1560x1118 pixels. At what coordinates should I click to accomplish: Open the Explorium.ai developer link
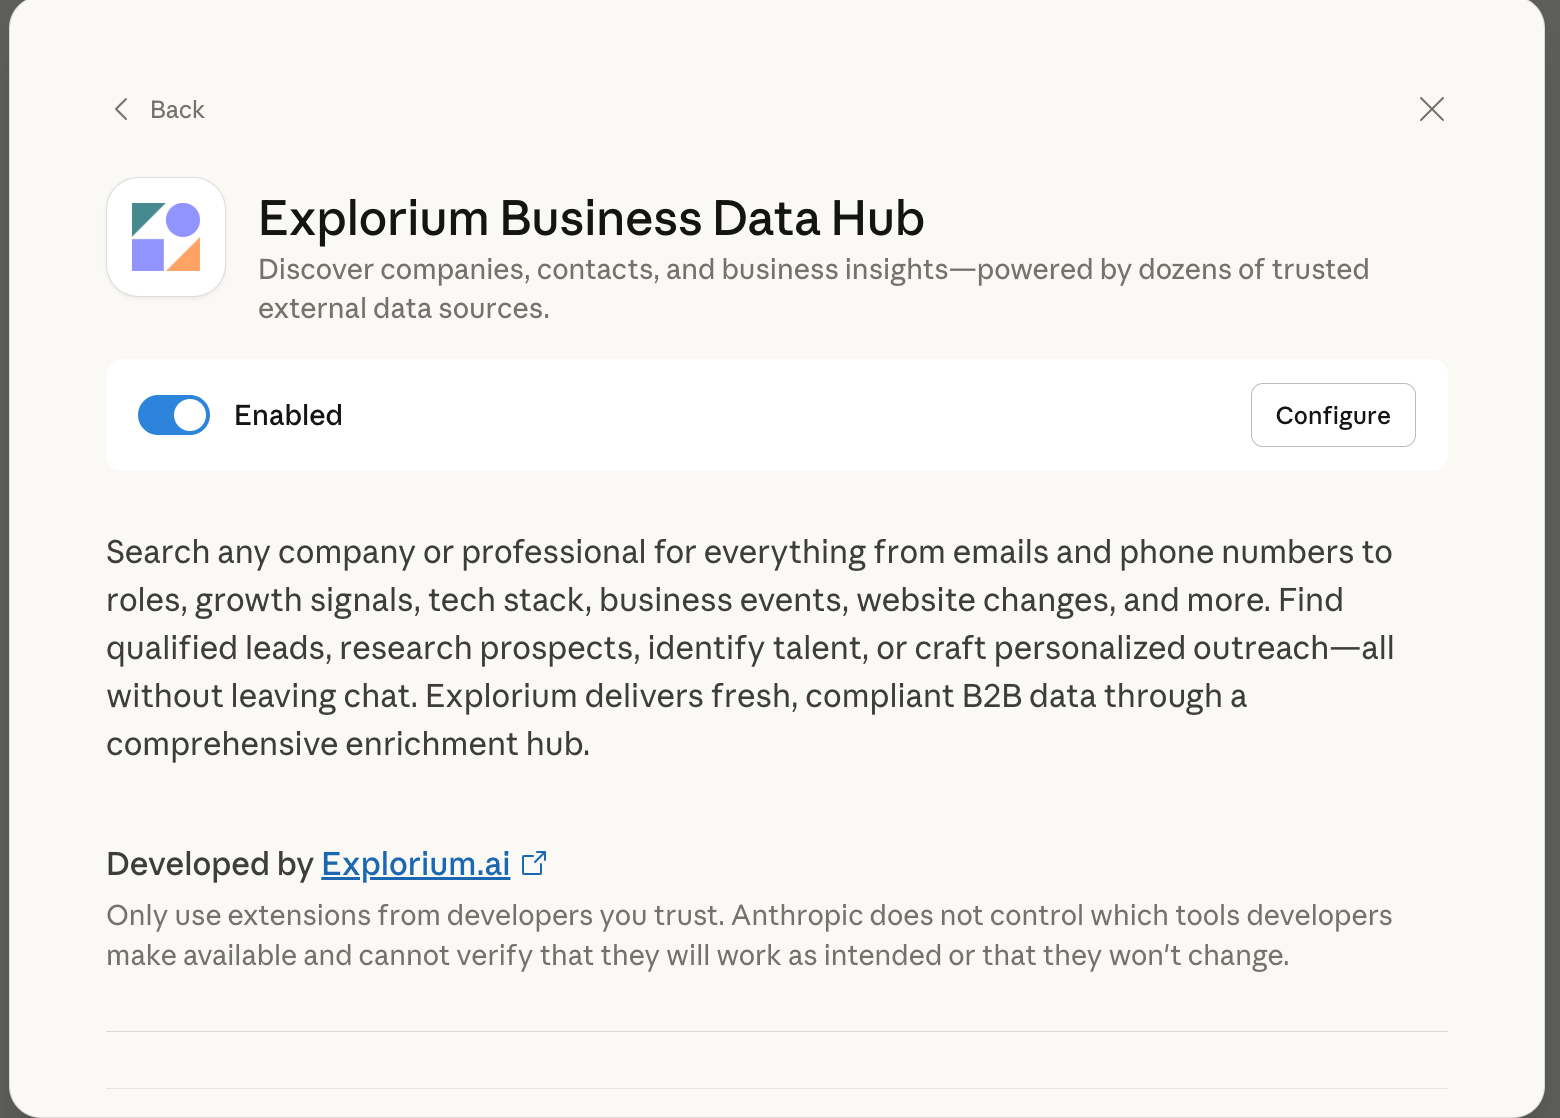tap(415, 864)
